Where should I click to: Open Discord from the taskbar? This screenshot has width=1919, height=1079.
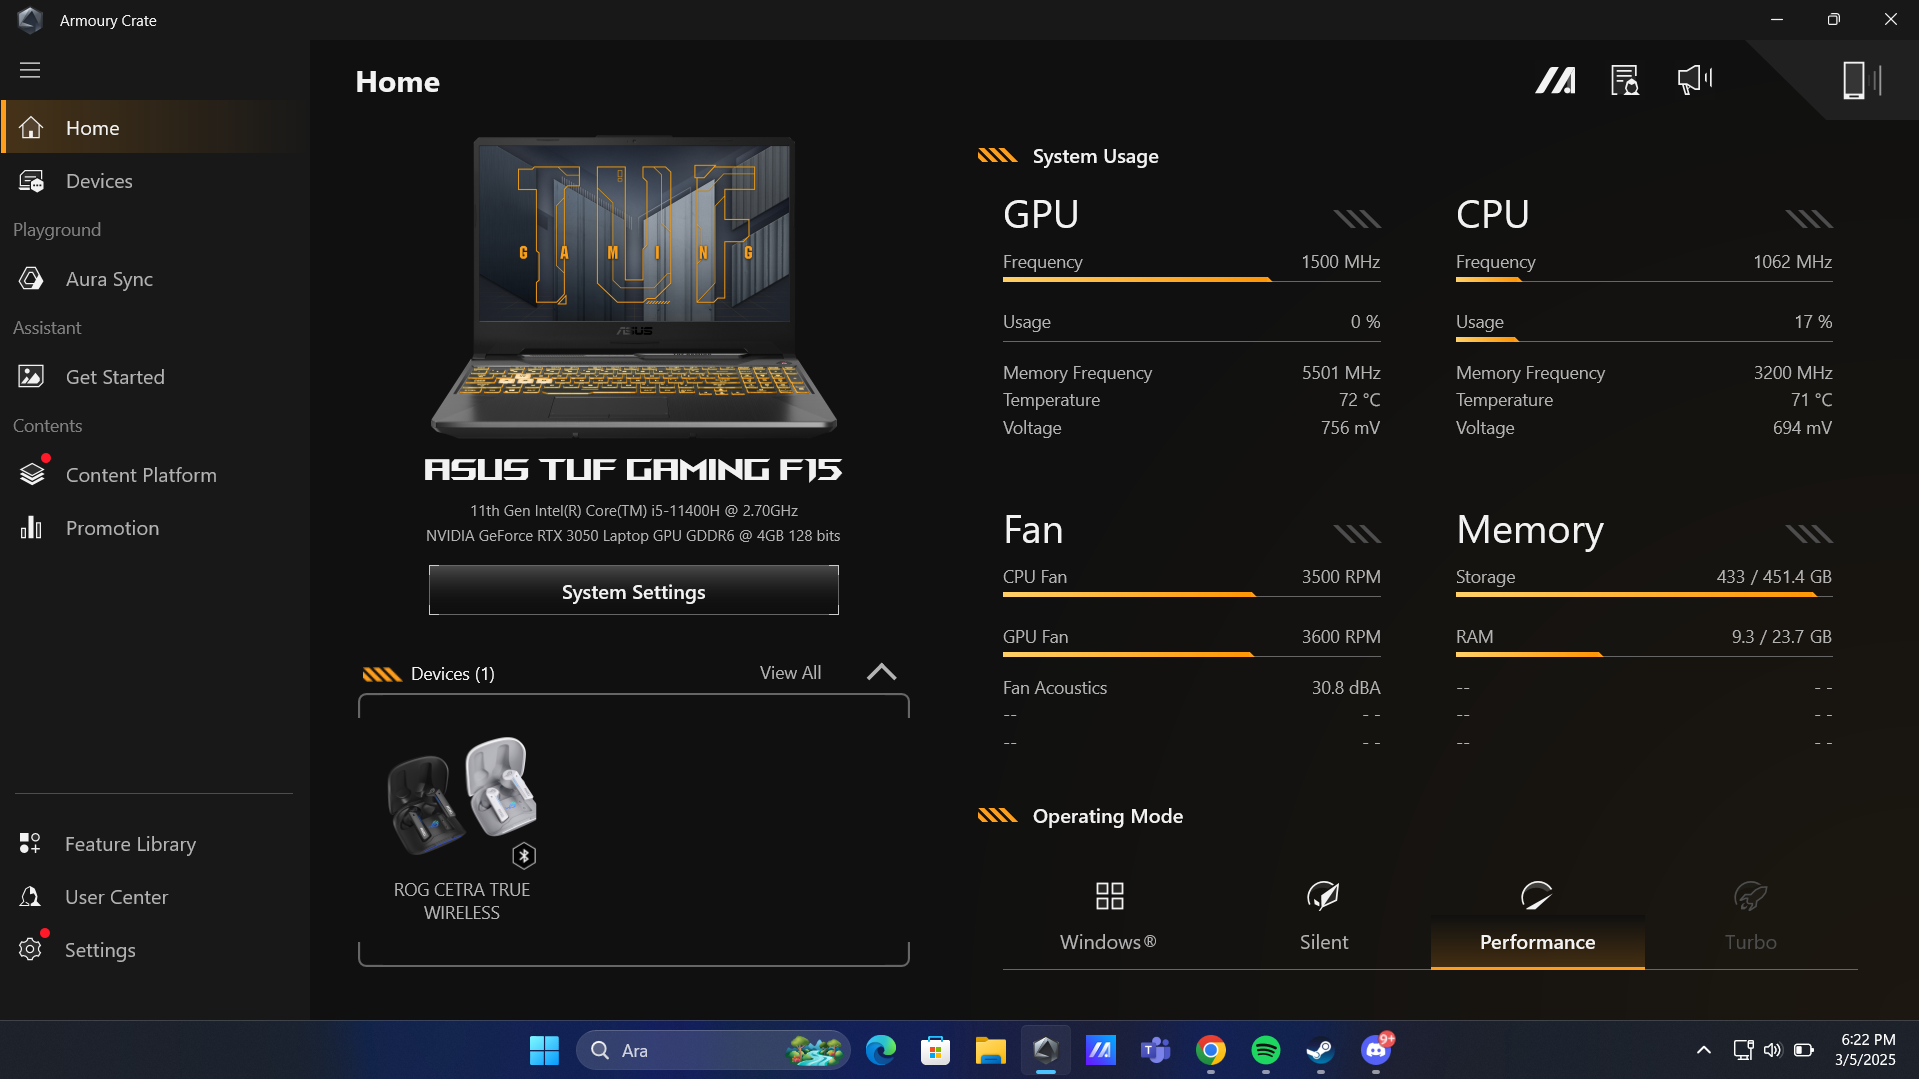(x=1376, y=1050)
